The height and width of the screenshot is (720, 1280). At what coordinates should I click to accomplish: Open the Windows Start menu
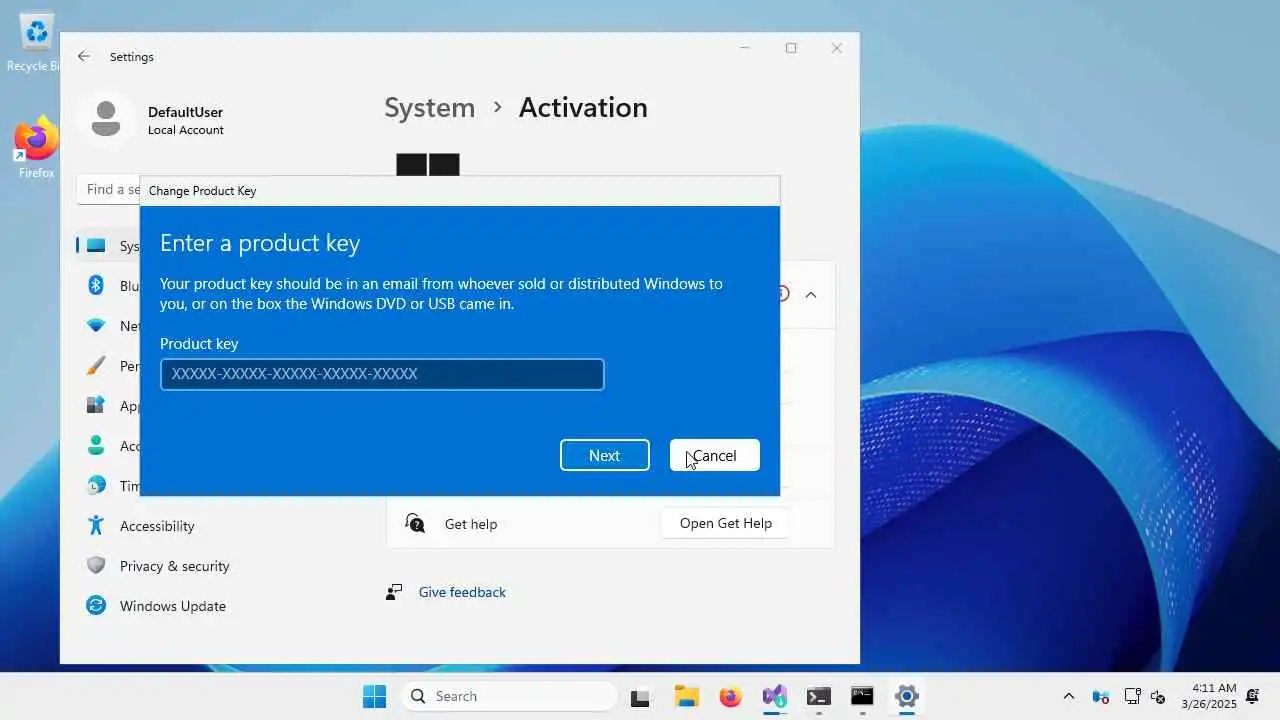[x=375, y=696]
